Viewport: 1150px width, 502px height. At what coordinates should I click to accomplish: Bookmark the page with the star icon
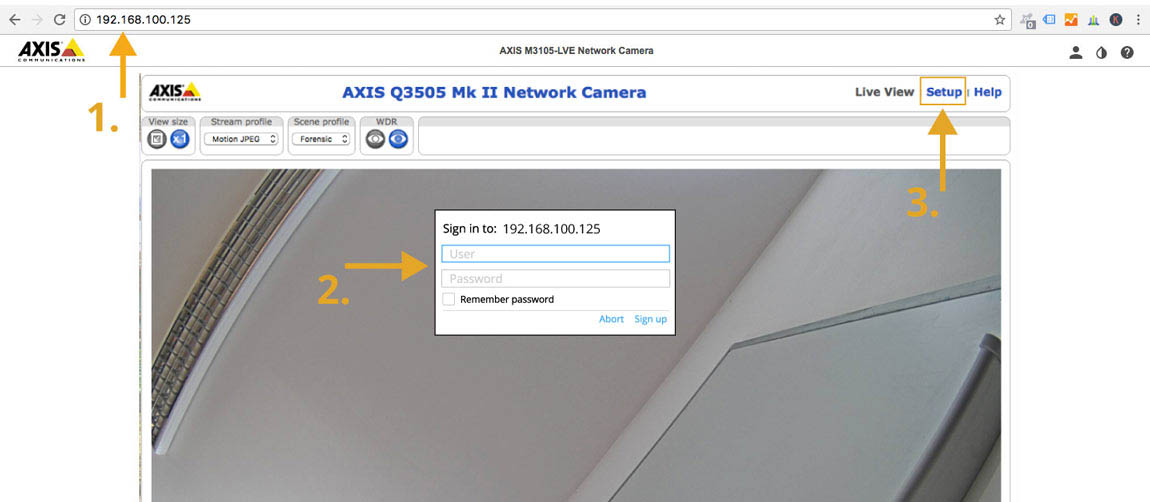(x=999, y=19)
